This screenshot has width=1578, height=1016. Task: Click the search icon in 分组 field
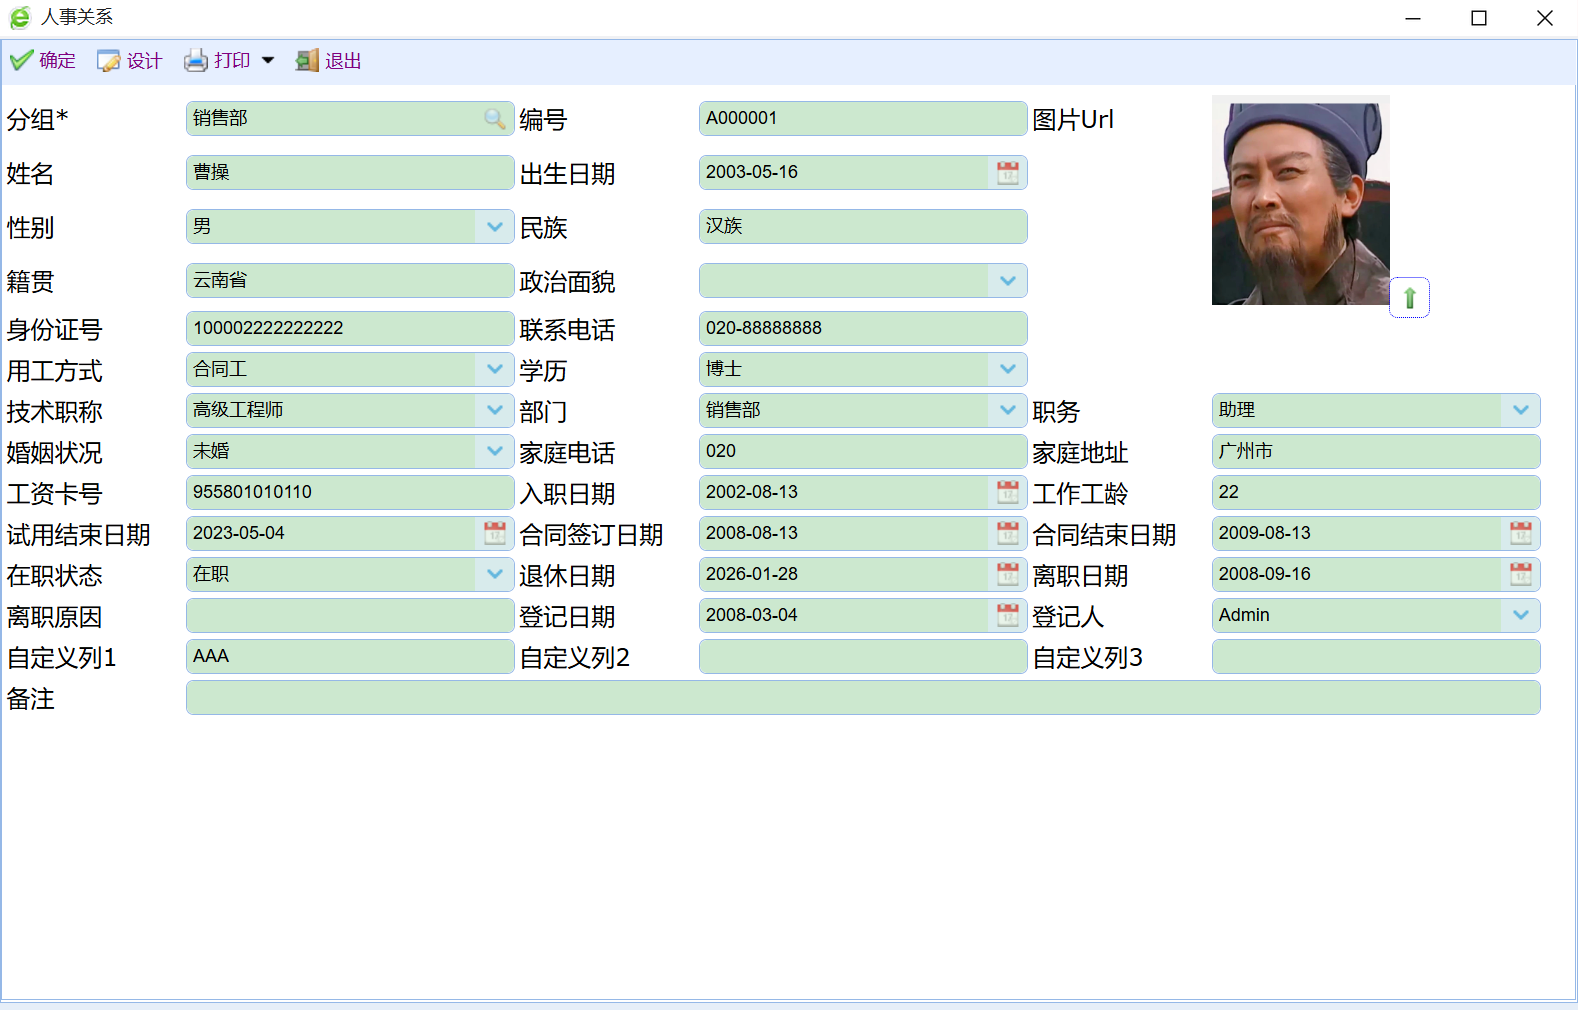494,119
